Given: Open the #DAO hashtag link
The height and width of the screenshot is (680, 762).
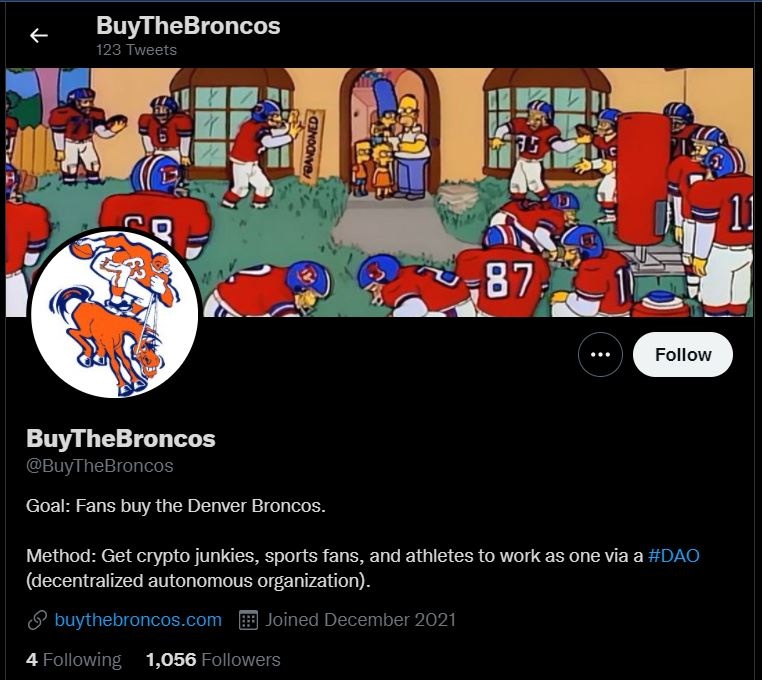Looking at the screenshot, I should [674, 556].
